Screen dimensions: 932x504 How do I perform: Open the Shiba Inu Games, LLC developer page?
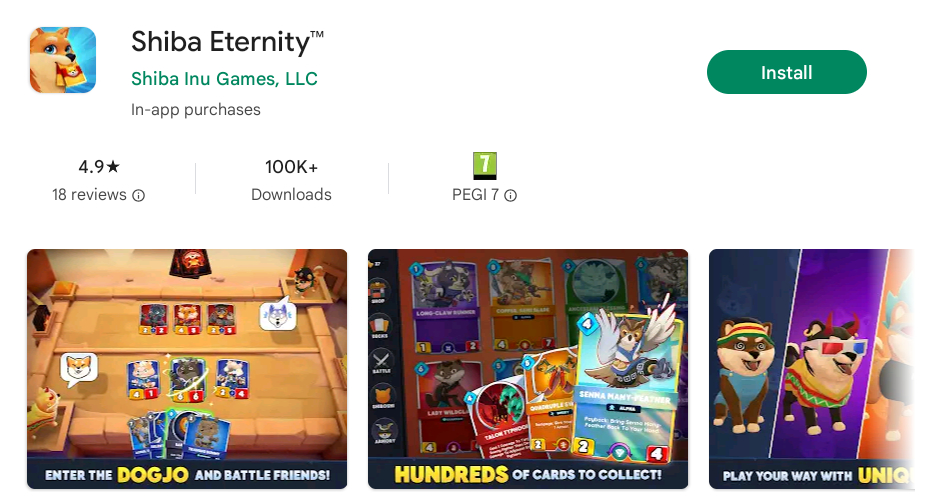224,78
